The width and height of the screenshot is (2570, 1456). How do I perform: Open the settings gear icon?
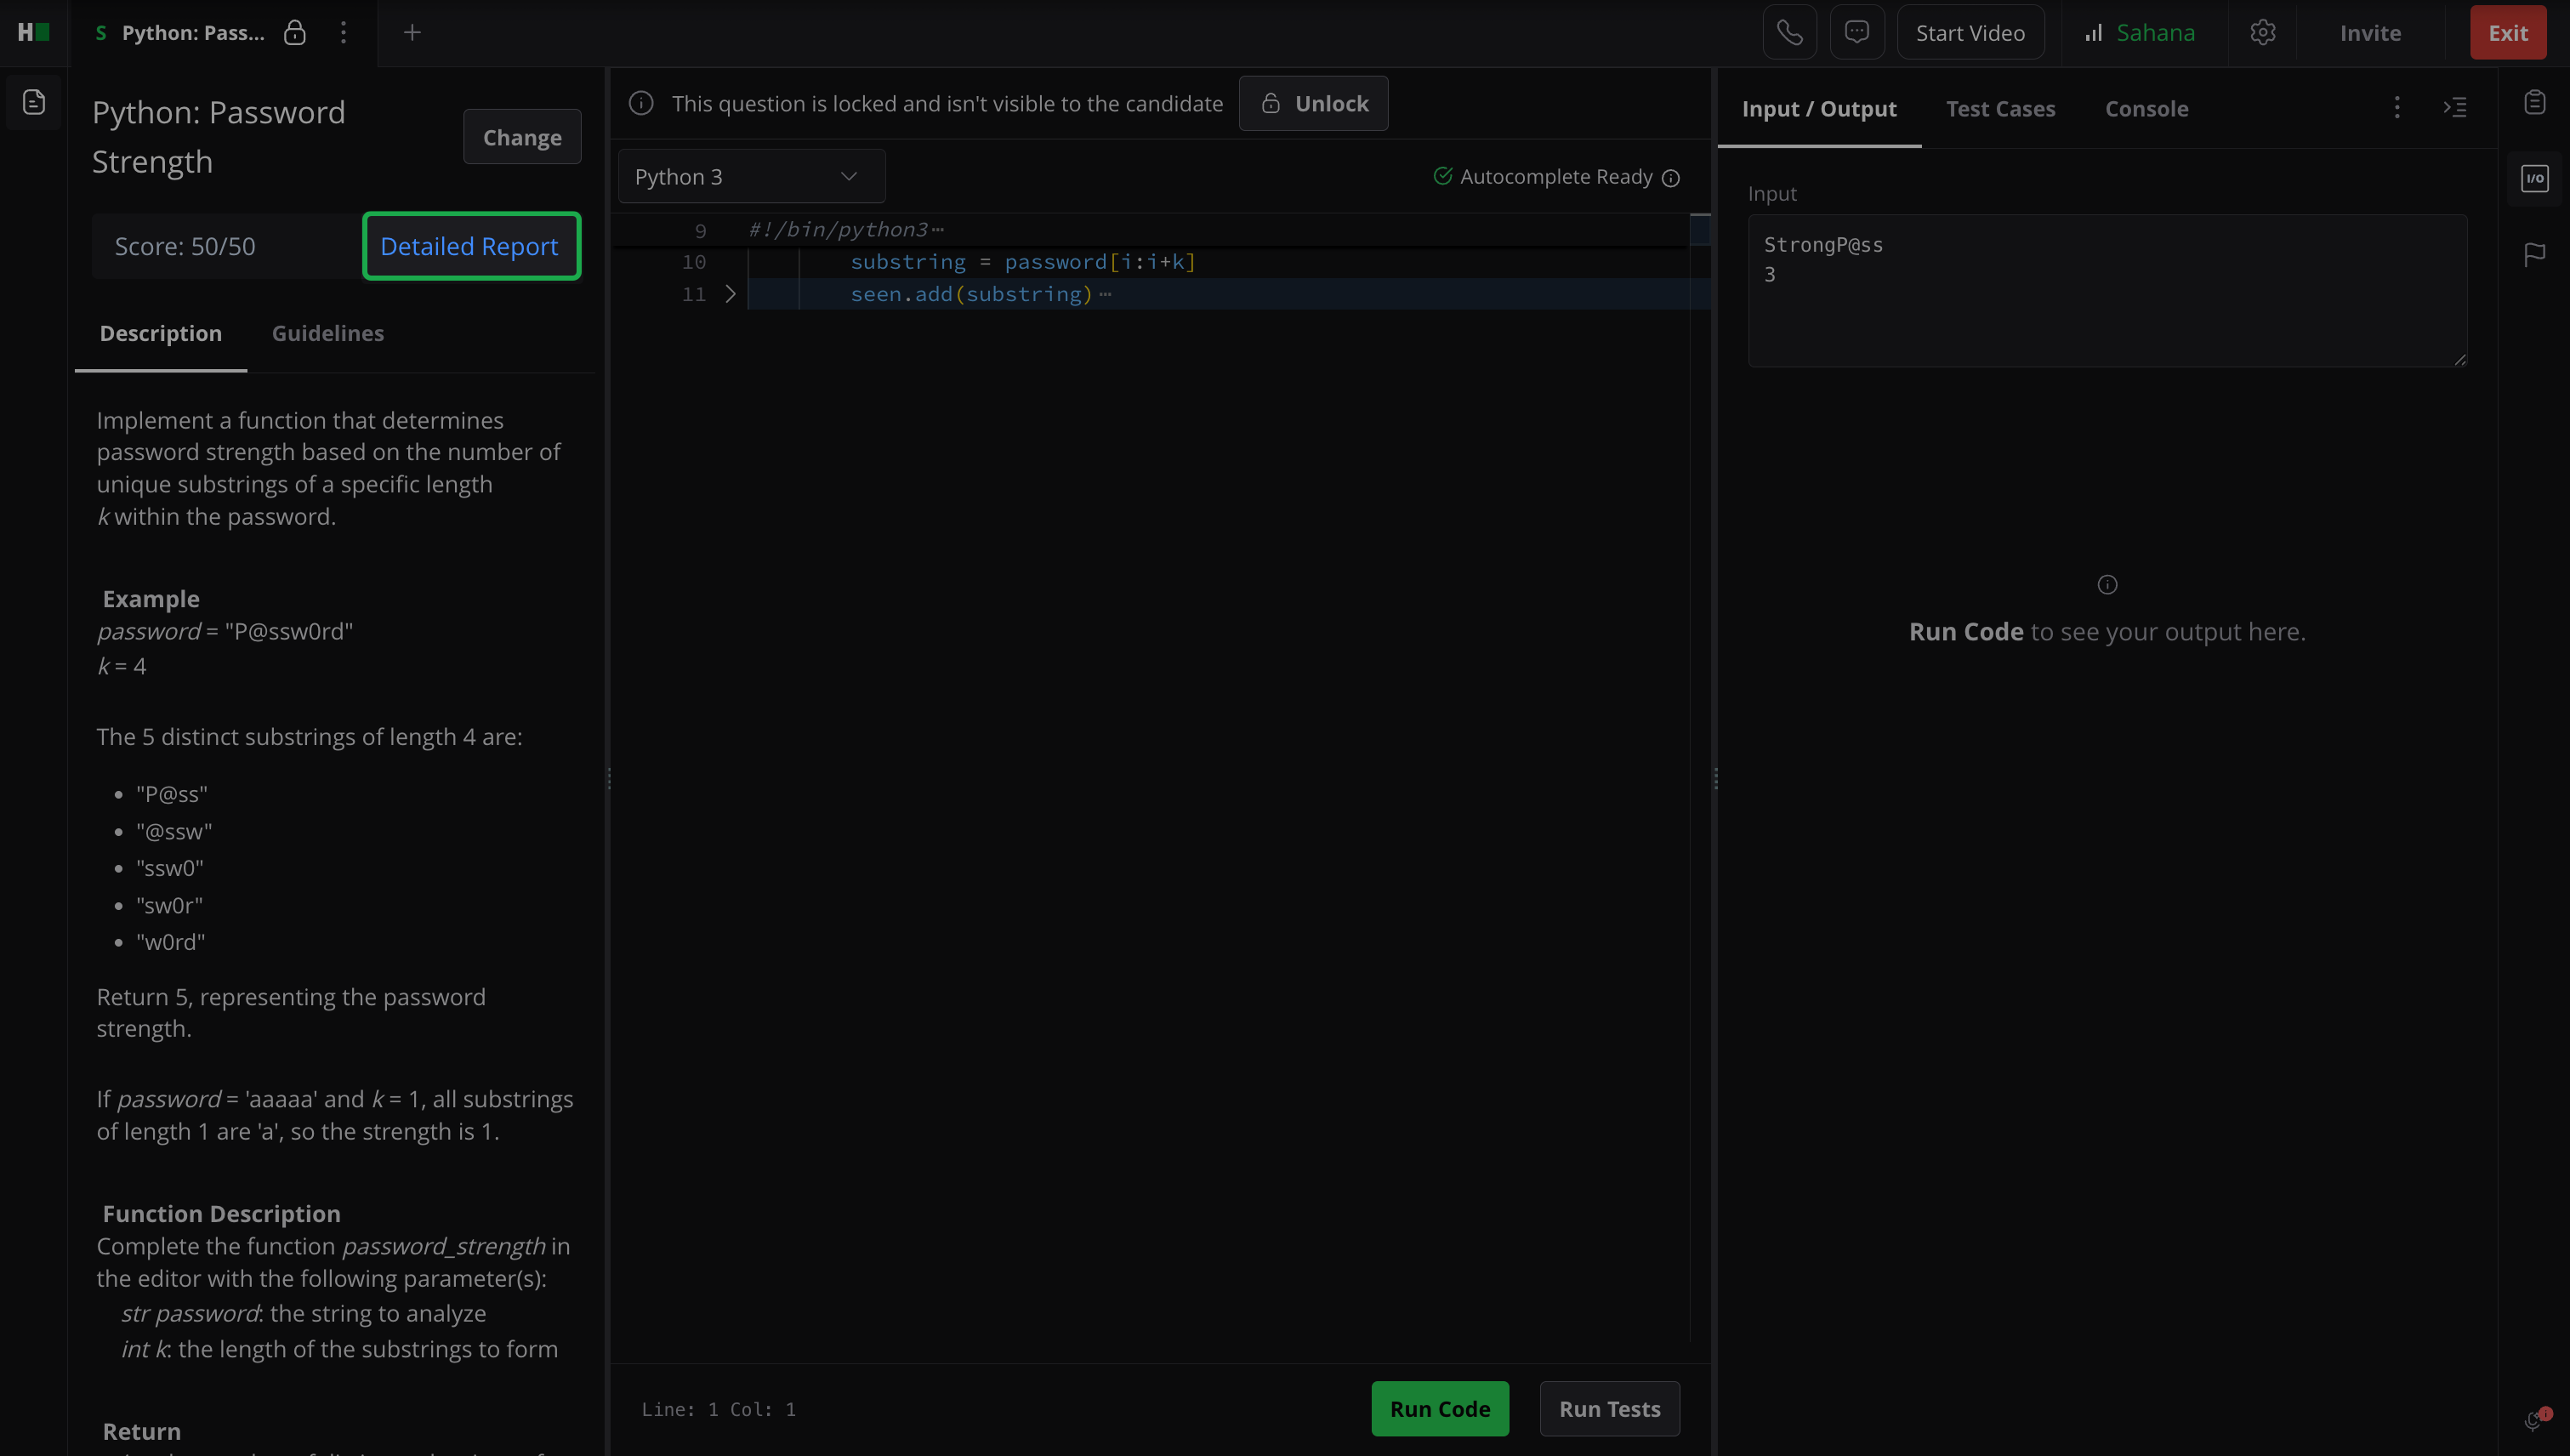point(2262,33)
